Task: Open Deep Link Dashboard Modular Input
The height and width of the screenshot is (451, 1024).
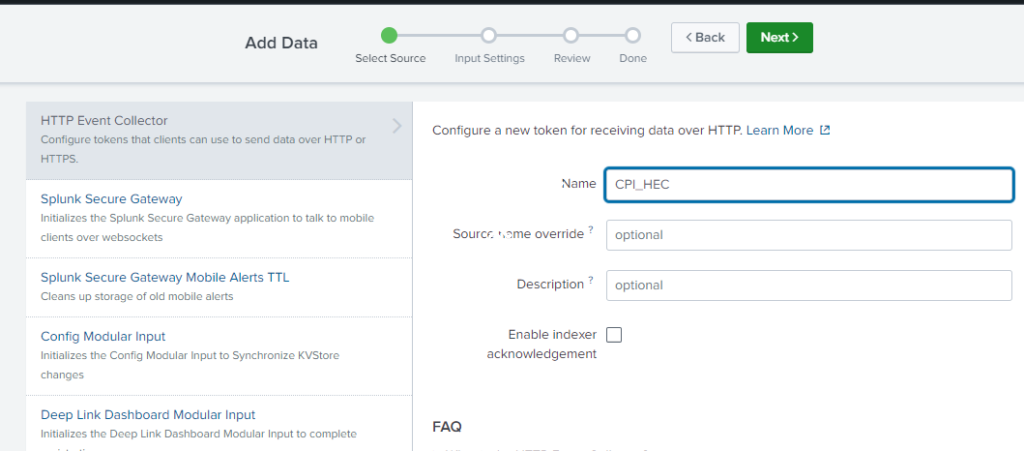Action: (148, 414)
